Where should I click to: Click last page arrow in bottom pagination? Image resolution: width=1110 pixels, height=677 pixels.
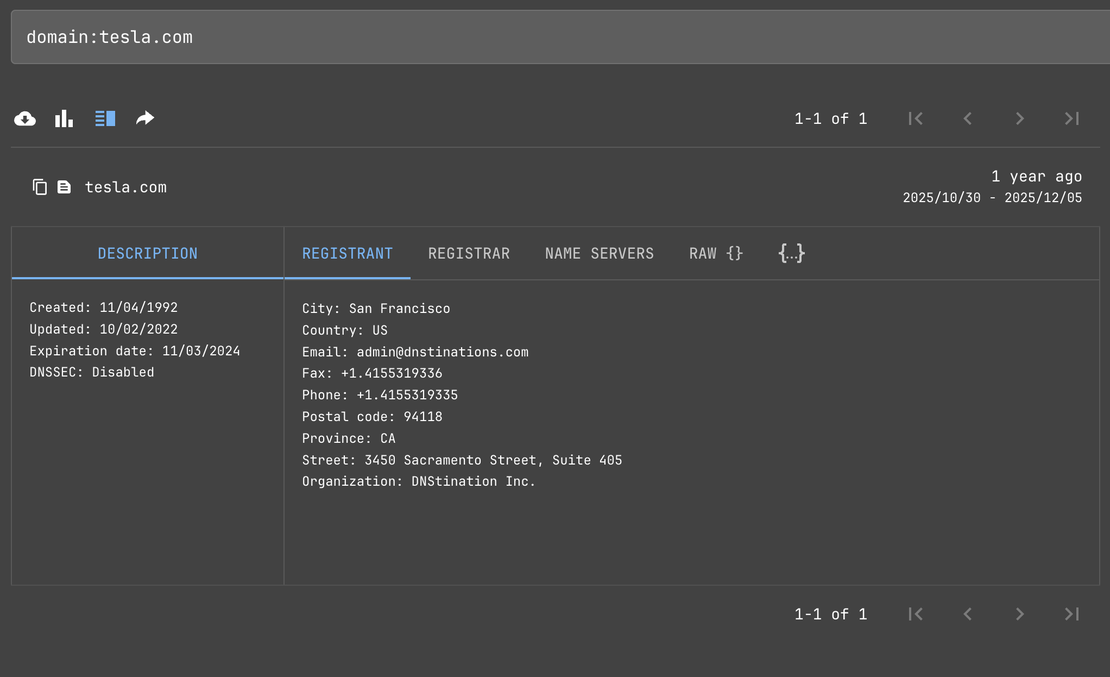(x=1071, y=614)
